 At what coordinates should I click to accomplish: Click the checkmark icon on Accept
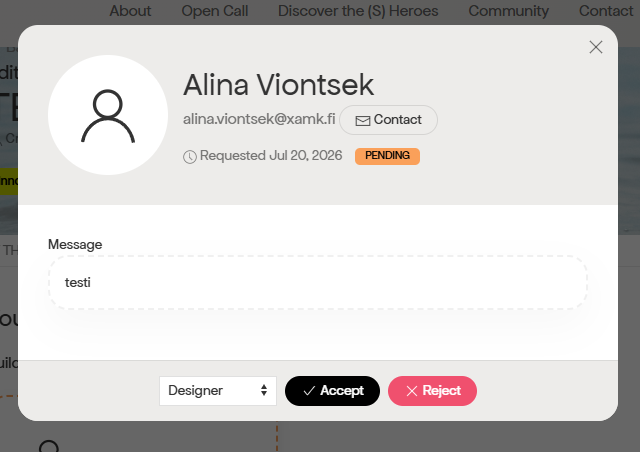pos(309,391)
